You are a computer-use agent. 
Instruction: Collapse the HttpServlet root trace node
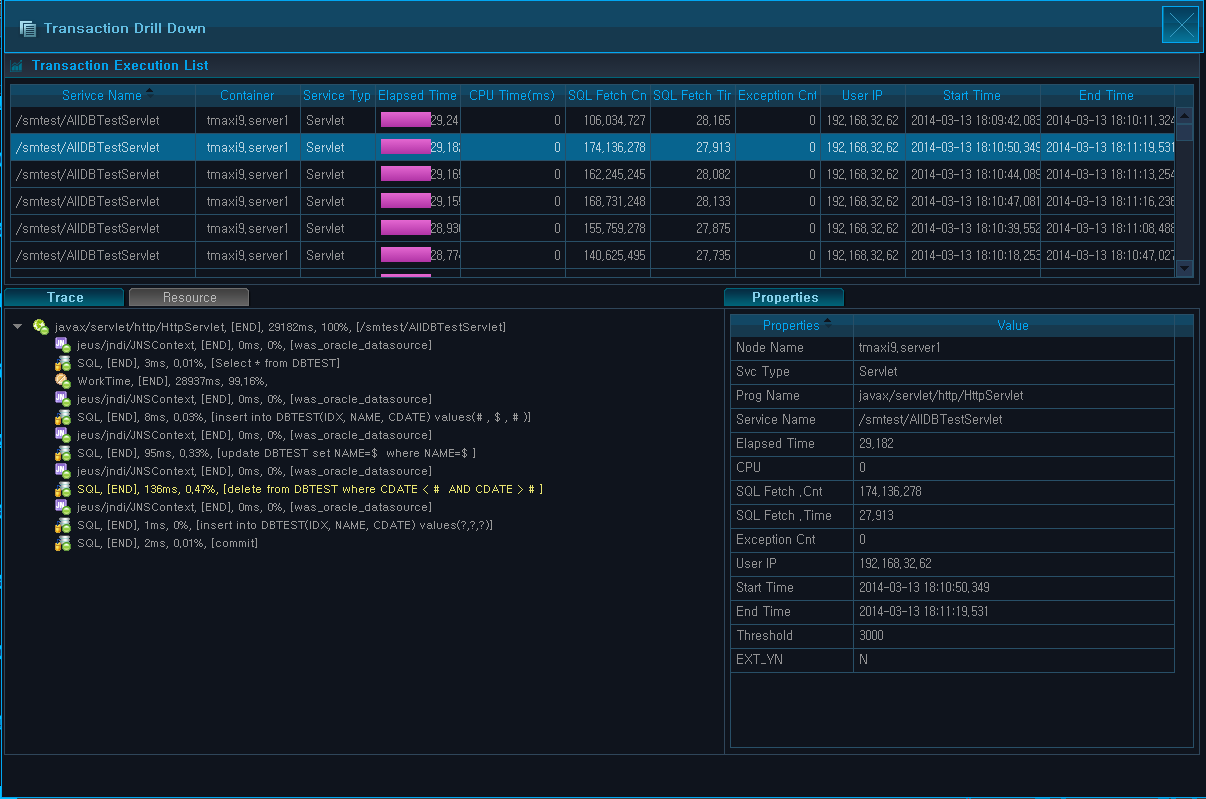(x=18, y=327)
